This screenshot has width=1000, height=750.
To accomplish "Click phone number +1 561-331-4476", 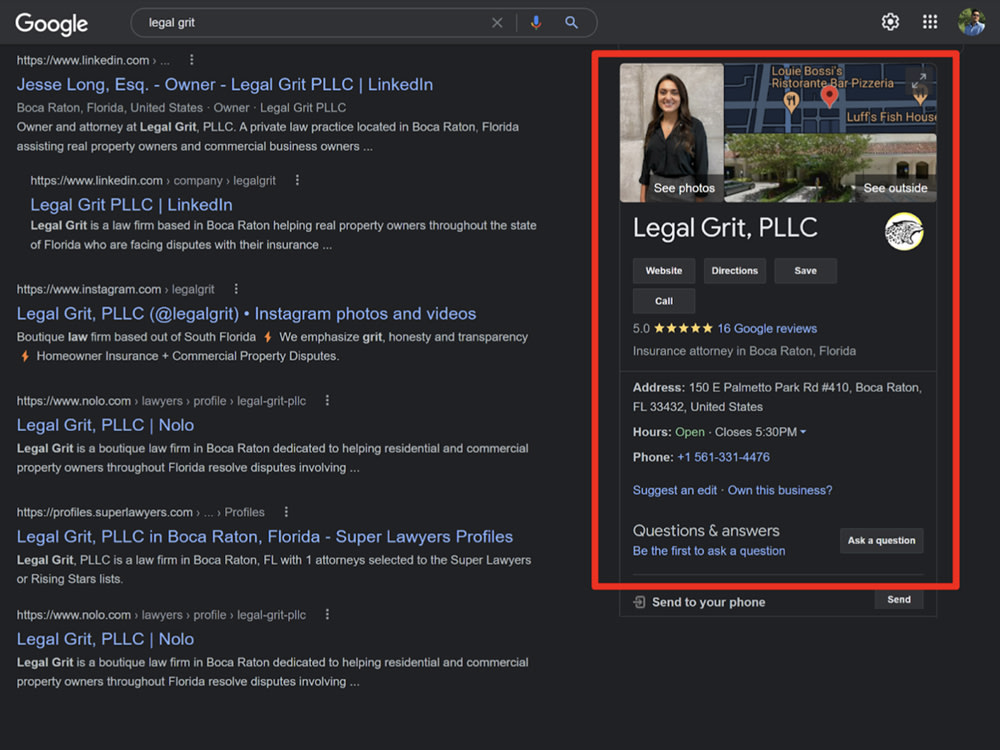I will coord(723,457).
